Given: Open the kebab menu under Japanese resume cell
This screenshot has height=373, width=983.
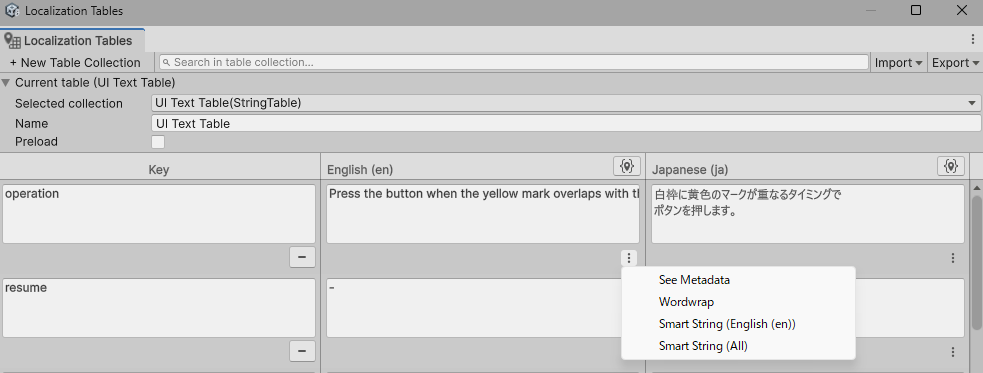Looking at the screenshot, I should tap(953, 352).
